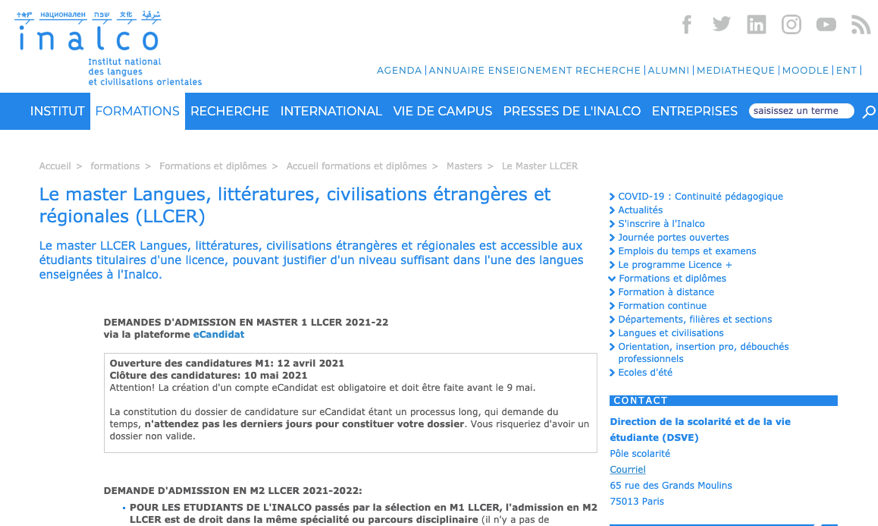Open the MOODLE link

pyautogui.click(x=805, y=71)
